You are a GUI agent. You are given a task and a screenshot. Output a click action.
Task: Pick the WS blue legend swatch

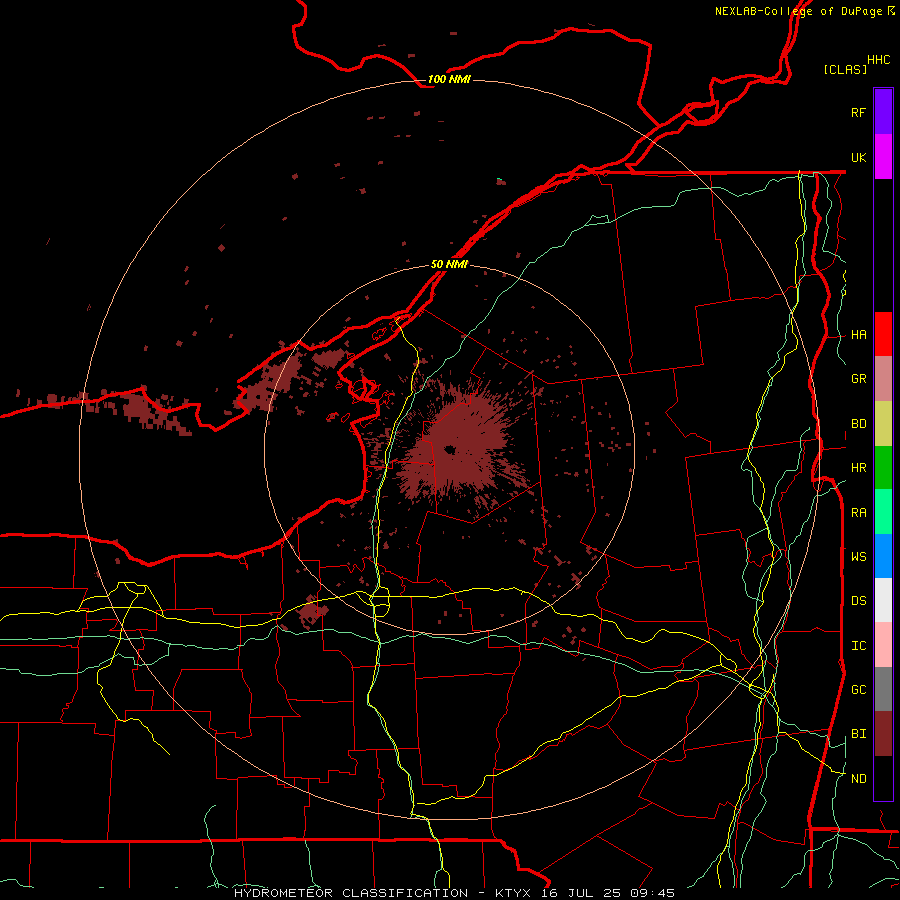point(883,556)
